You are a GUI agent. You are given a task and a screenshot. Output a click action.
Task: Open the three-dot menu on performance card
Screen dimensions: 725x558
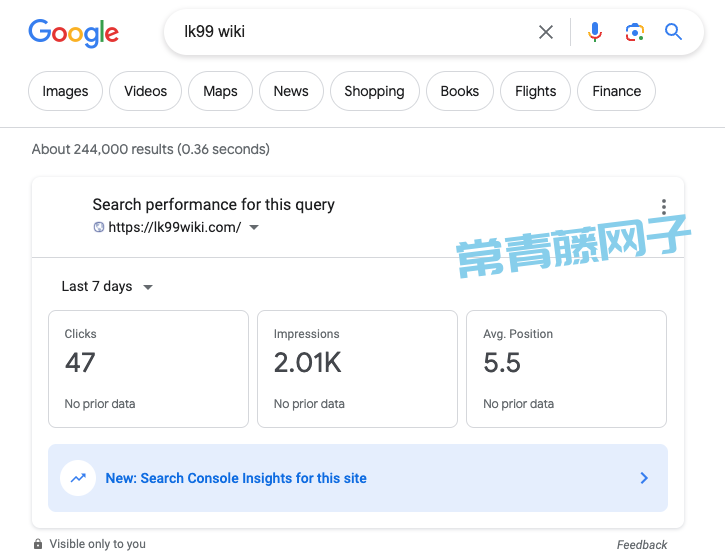[664, 207]
